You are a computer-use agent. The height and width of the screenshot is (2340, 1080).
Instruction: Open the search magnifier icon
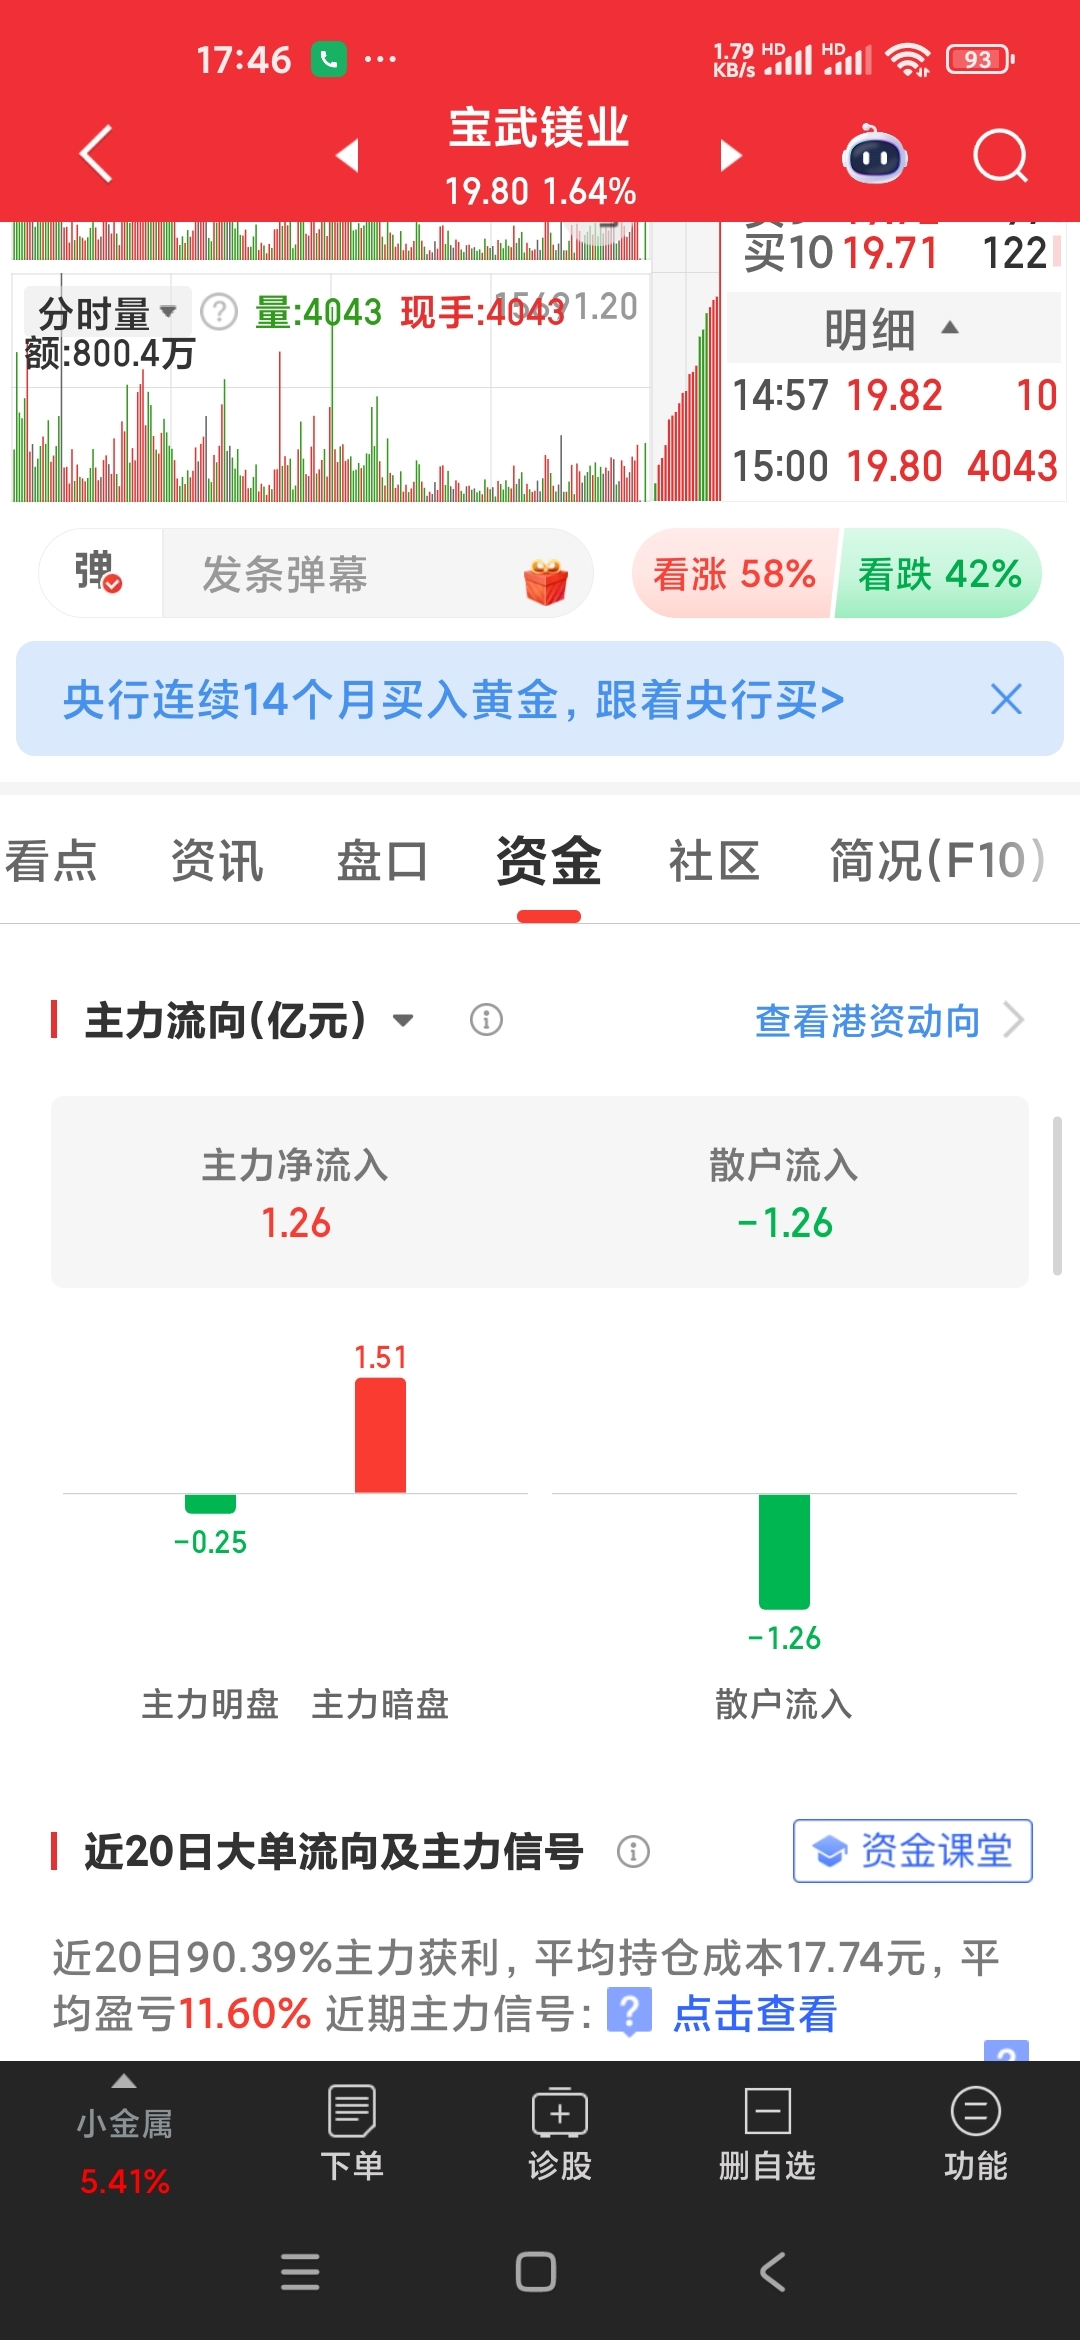tap(1000, 156)
